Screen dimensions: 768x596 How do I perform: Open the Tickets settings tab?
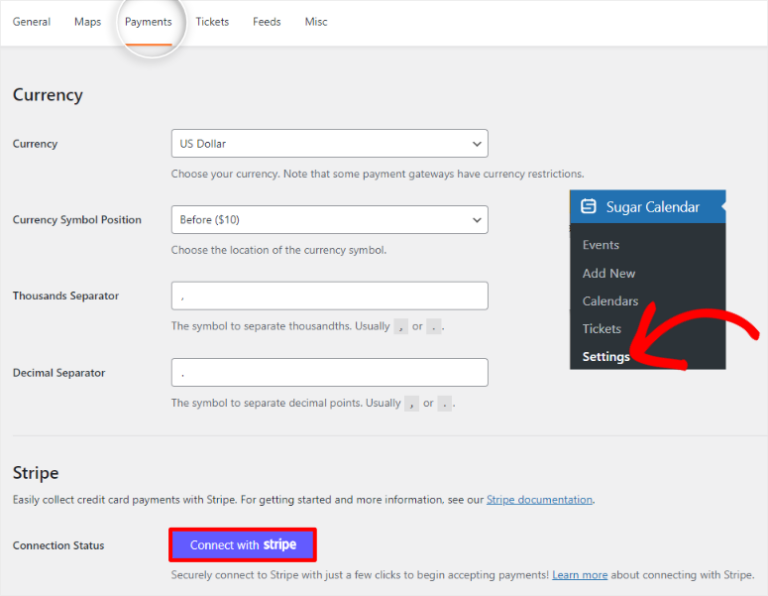point(212,22)
